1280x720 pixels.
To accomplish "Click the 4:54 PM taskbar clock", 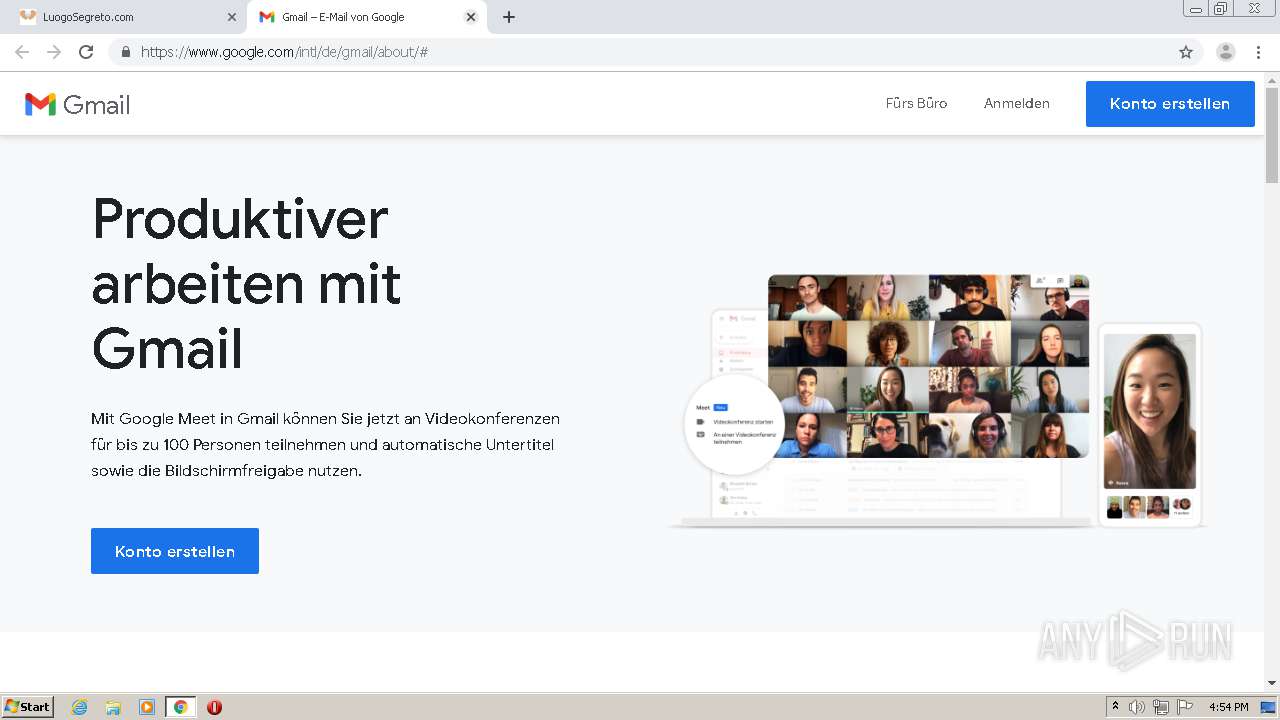I will tap(1228, 707).
